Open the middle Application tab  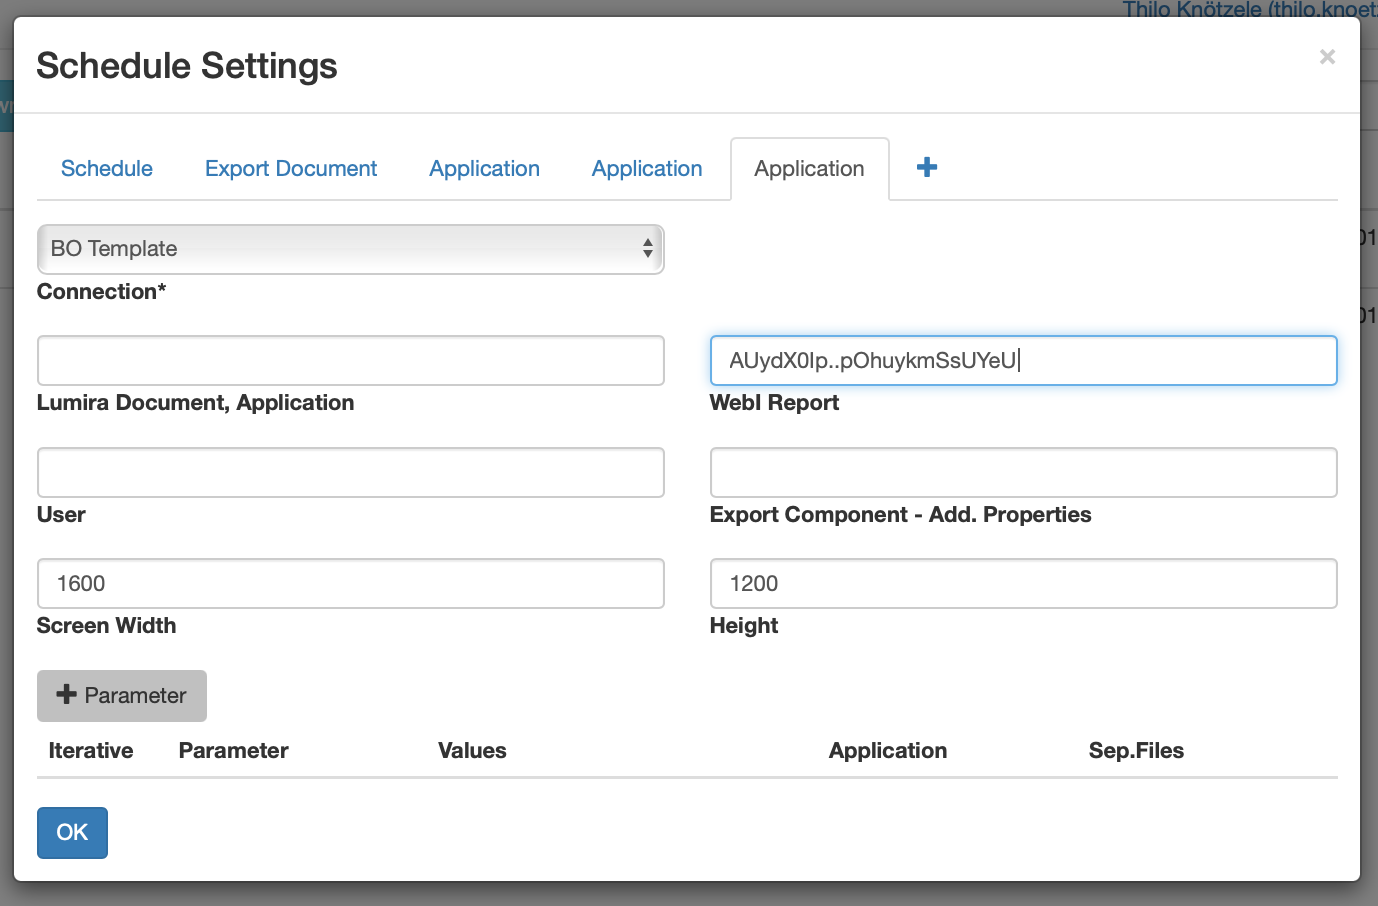coord(647,169)
